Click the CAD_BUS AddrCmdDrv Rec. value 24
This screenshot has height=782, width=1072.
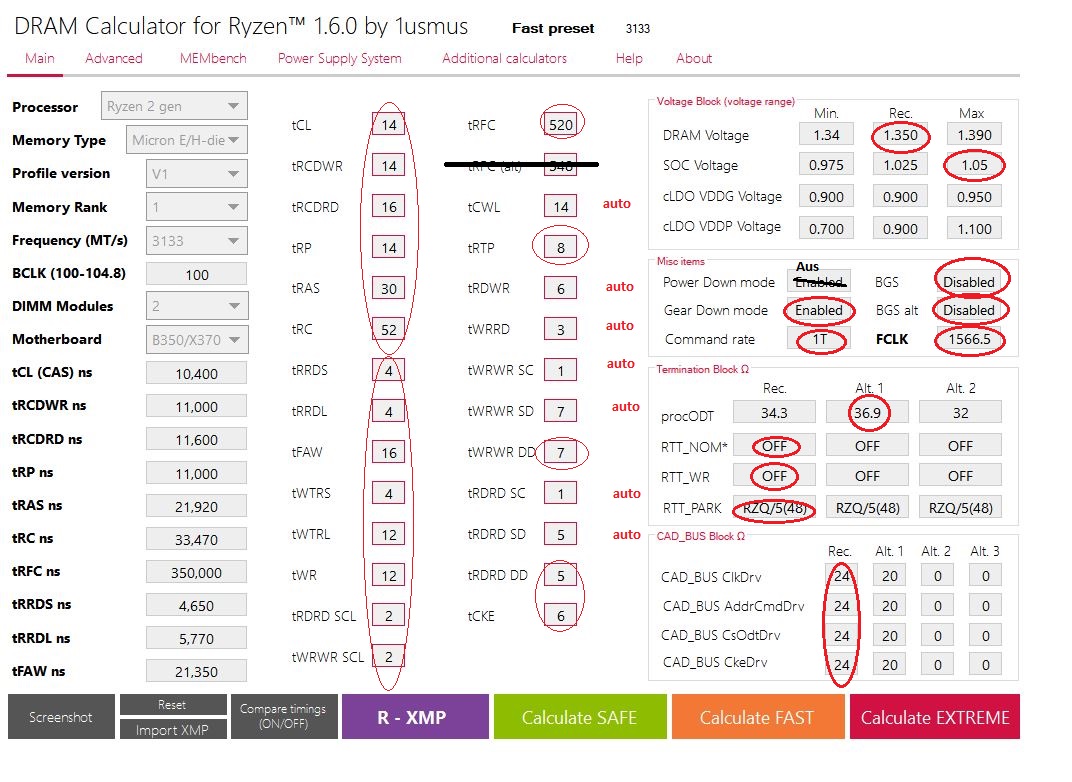tap(842, 606)
